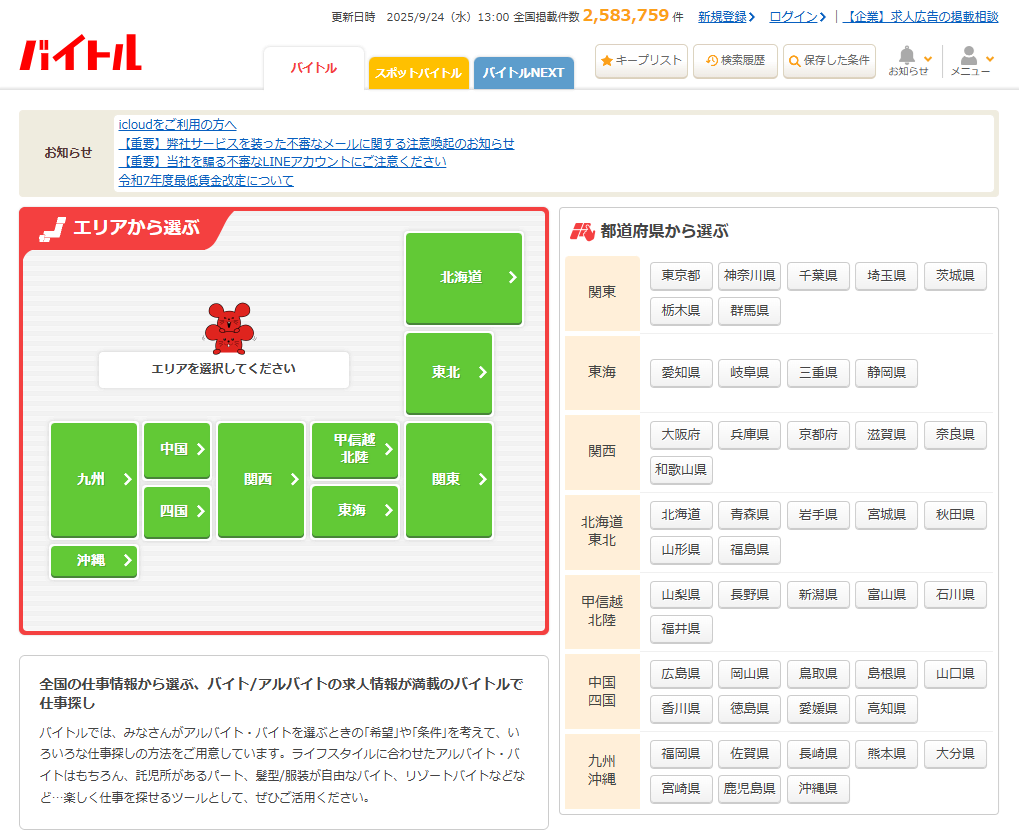Click the 都道府県から選ぶ map icon
Viewport: 1019px width, 837px height.
(x=582, y=232)
